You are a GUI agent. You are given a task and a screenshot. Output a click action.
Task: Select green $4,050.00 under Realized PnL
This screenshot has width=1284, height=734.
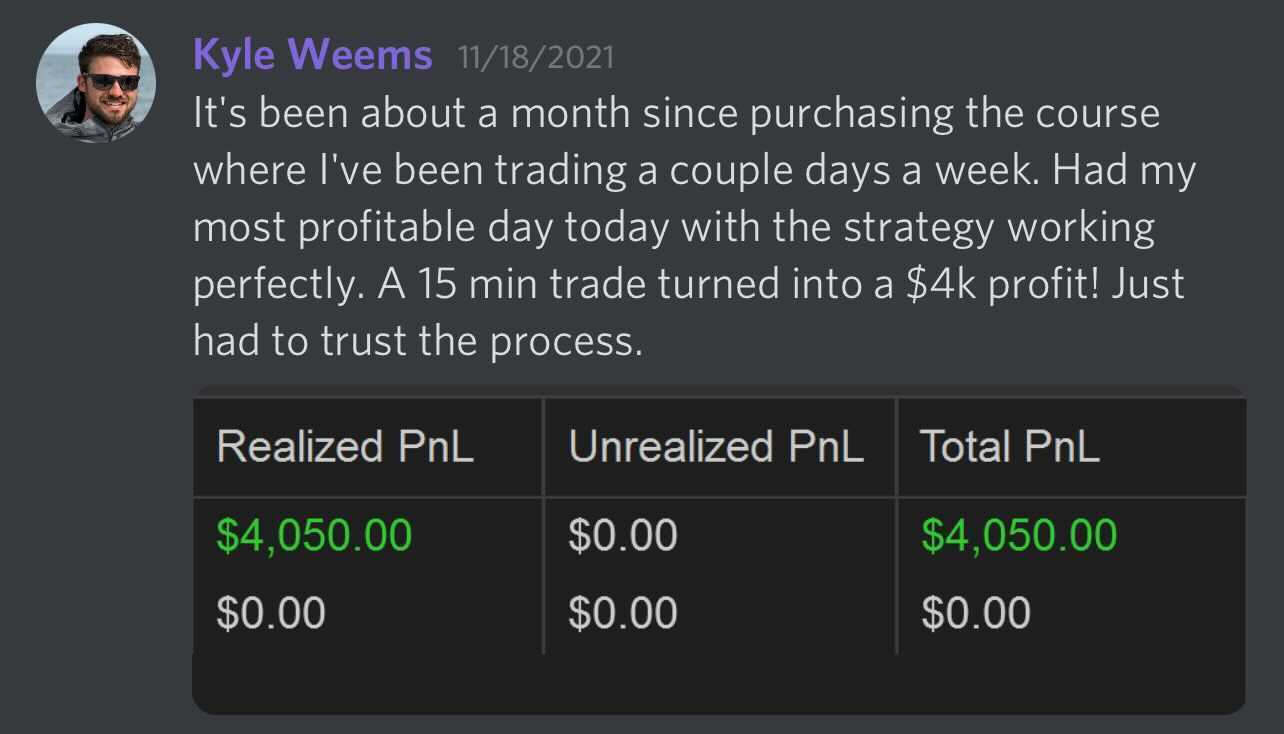click(x=314, y=535)
